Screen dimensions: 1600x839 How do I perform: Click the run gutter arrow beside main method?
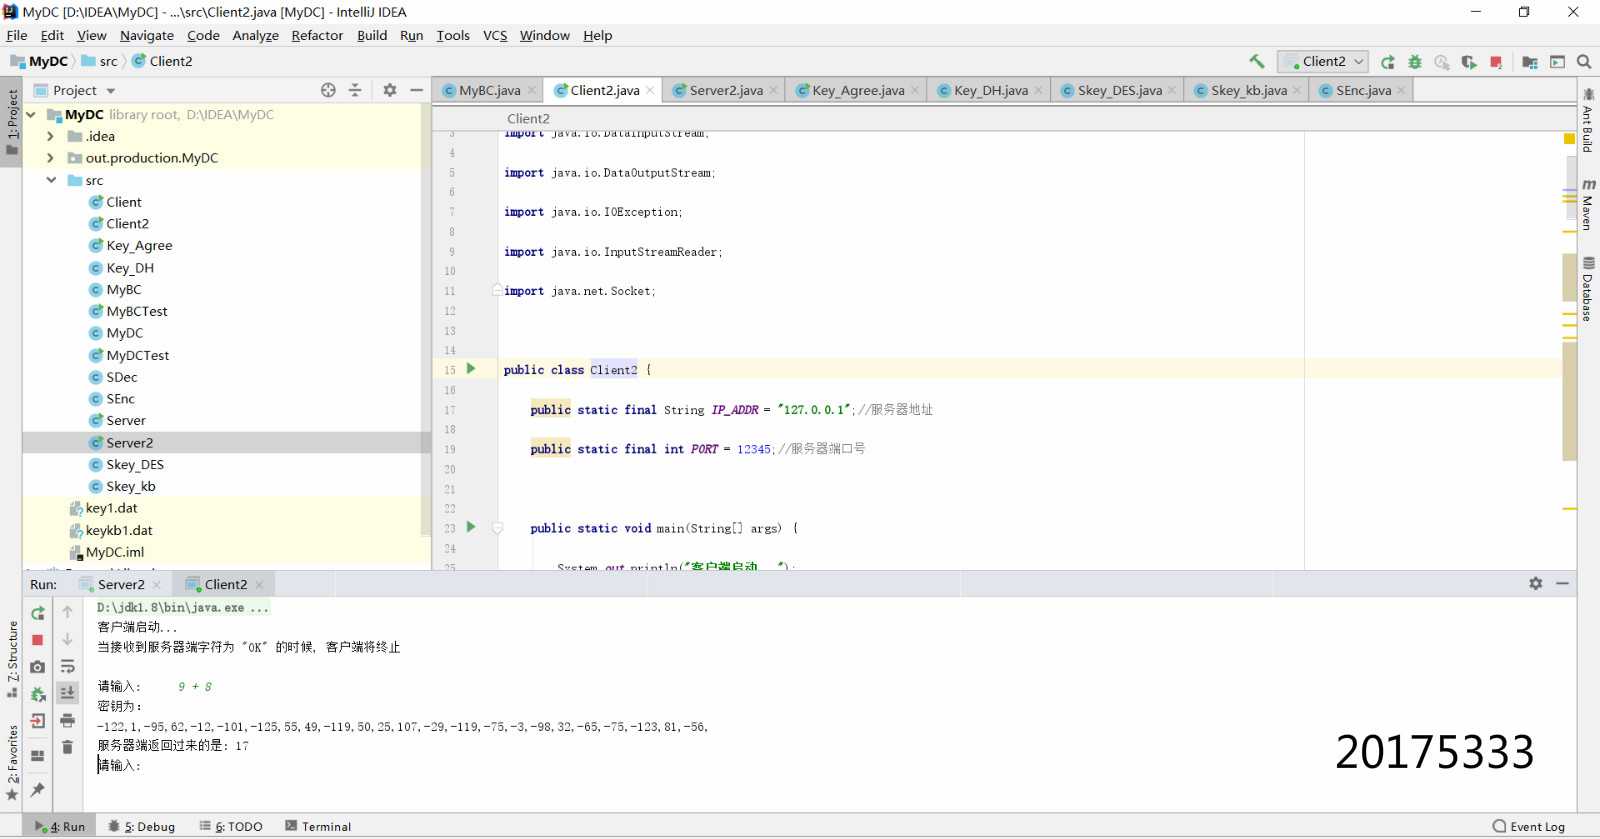coord(471,527)
